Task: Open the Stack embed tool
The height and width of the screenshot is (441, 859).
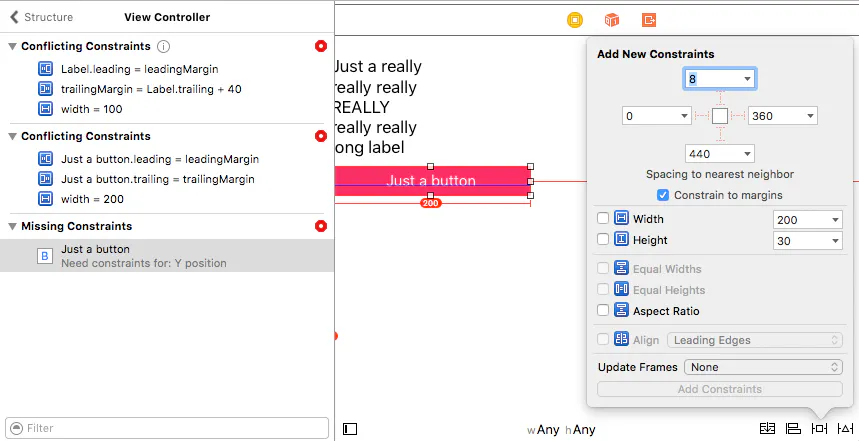Action: (768, 428)
